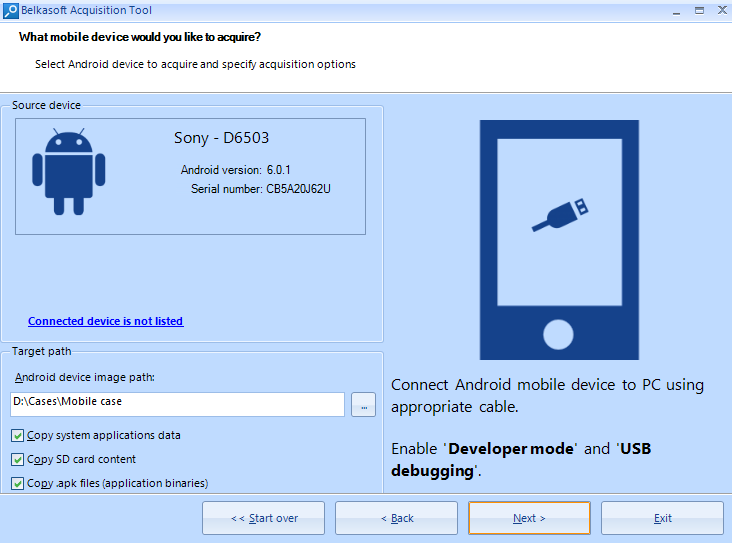Click the 'Select Android device to acquire' instruction text
732x543 pixels.
[195, 64]
